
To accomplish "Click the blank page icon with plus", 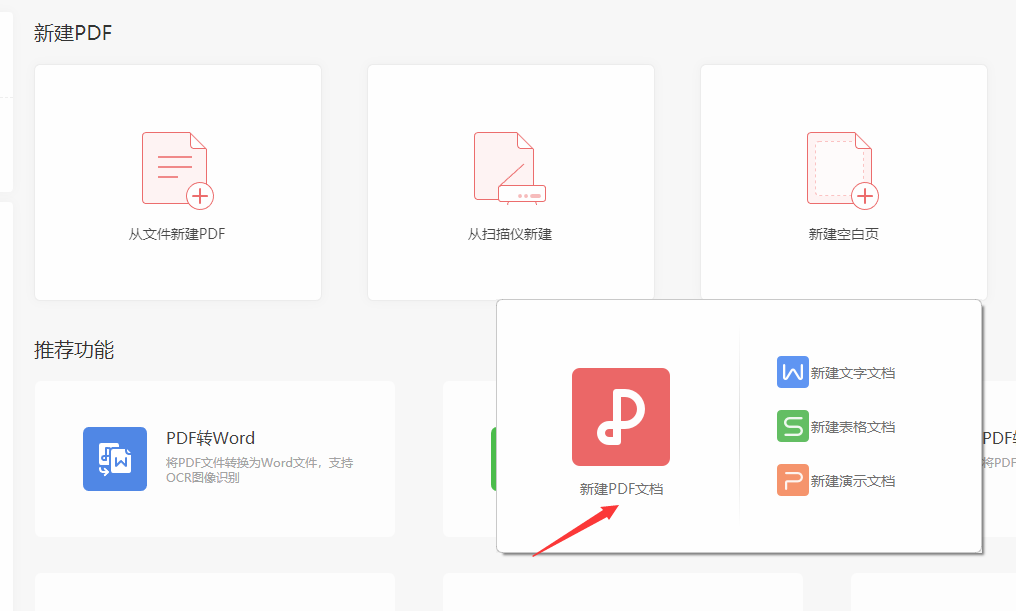I will (842, 170).
